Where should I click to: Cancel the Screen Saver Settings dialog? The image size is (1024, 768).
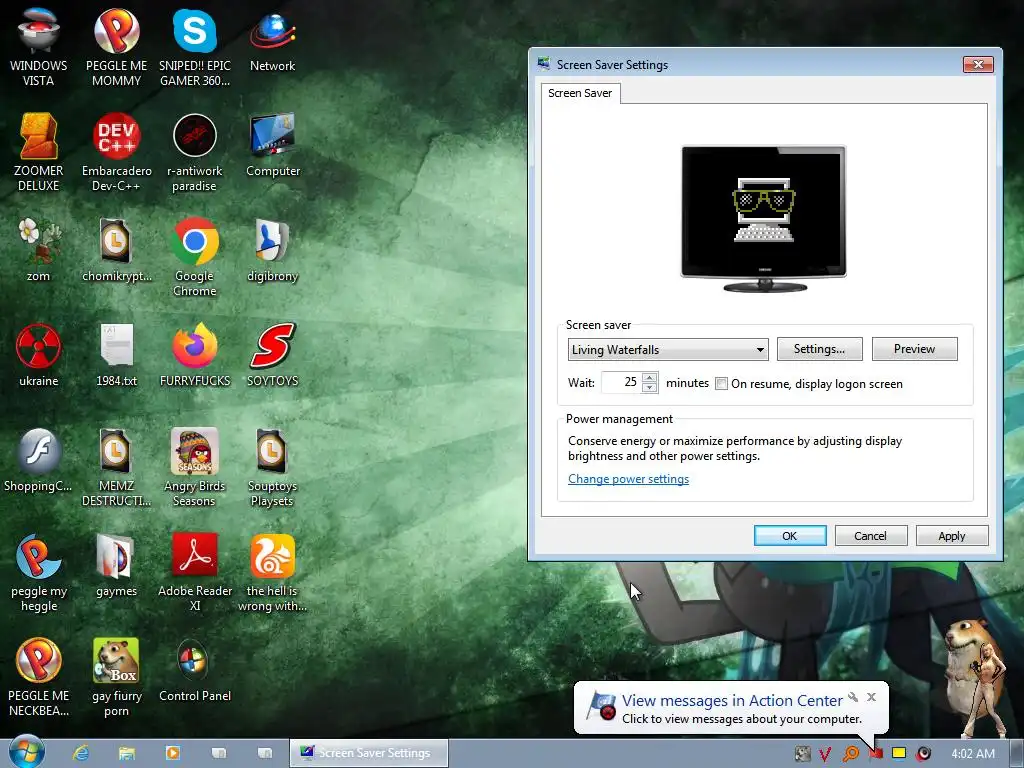[870, 536]
